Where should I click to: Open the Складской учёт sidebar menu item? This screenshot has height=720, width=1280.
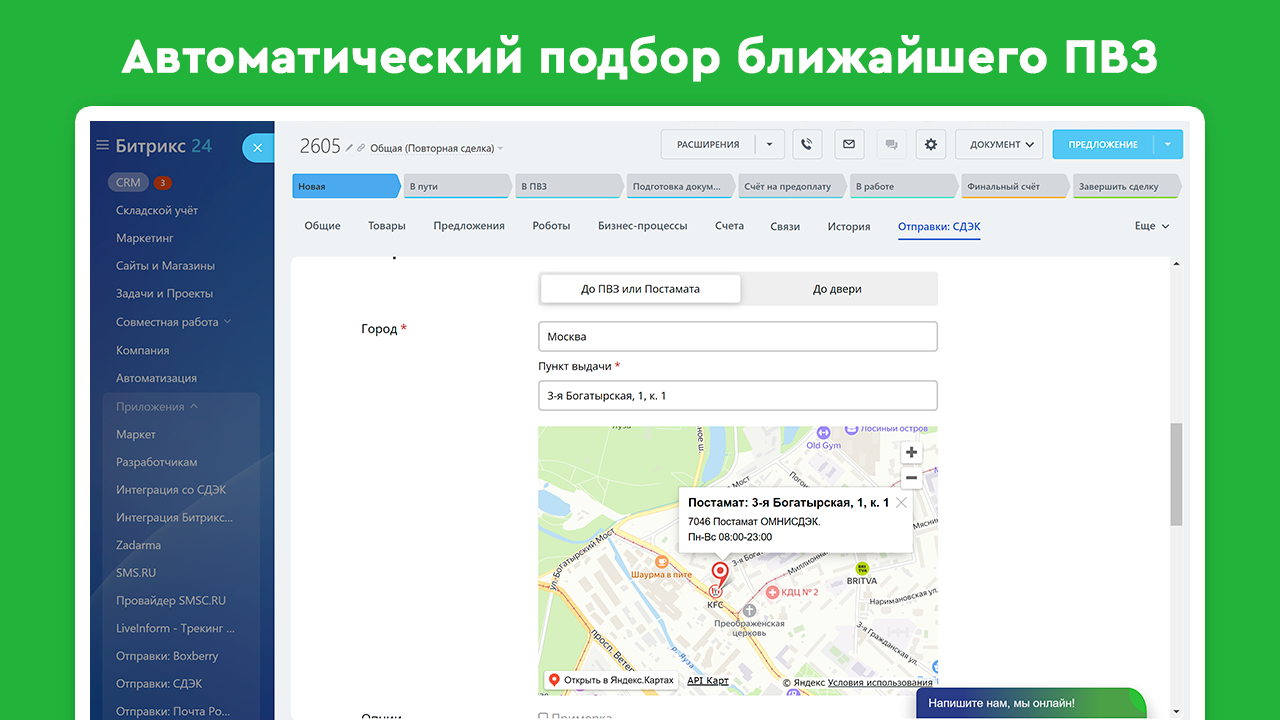click(157, 210)
